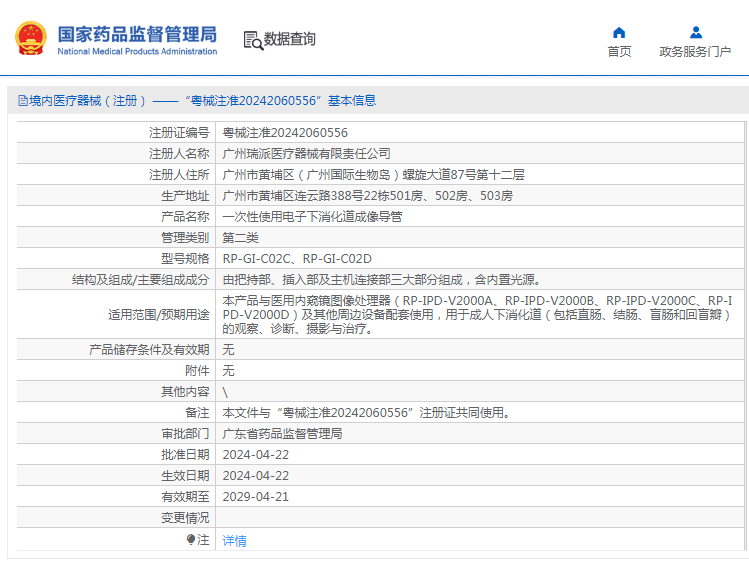Click 无 in 附件 row

click(x=228, y=371)
